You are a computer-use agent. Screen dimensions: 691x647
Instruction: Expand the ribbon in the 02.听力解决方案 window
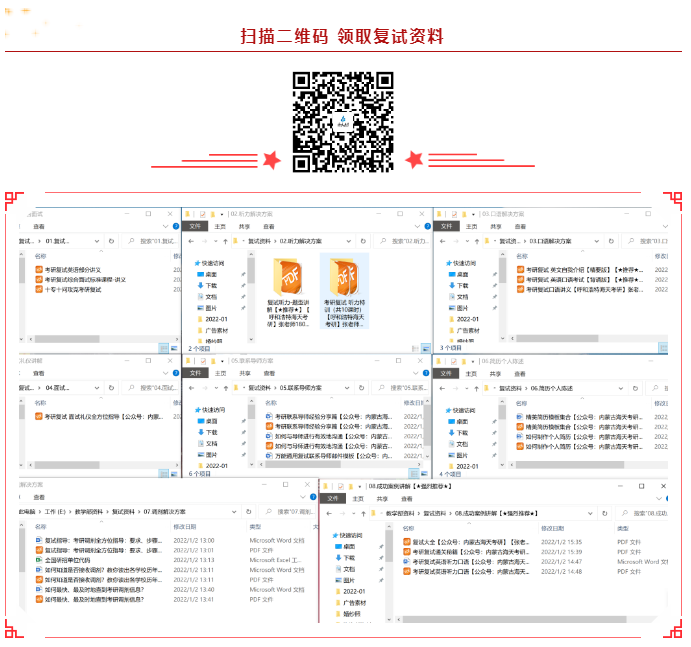pyautogui.click(x=417, y=226)
